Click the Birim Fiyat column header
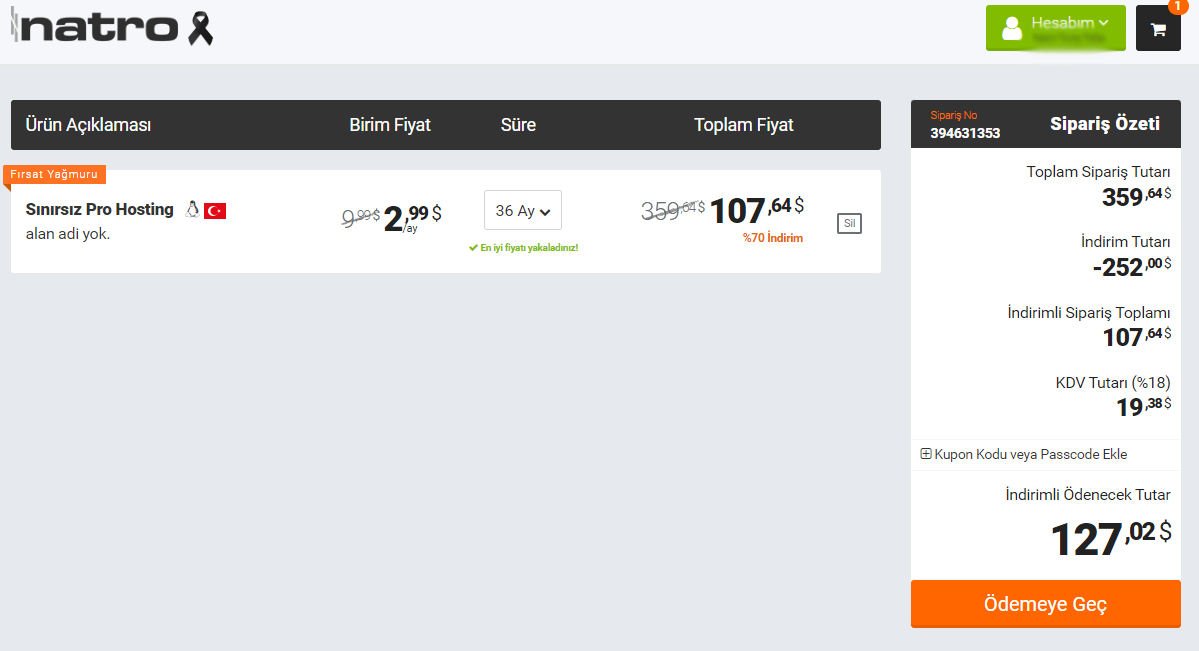1199x651 pixels. coord(390,125)
